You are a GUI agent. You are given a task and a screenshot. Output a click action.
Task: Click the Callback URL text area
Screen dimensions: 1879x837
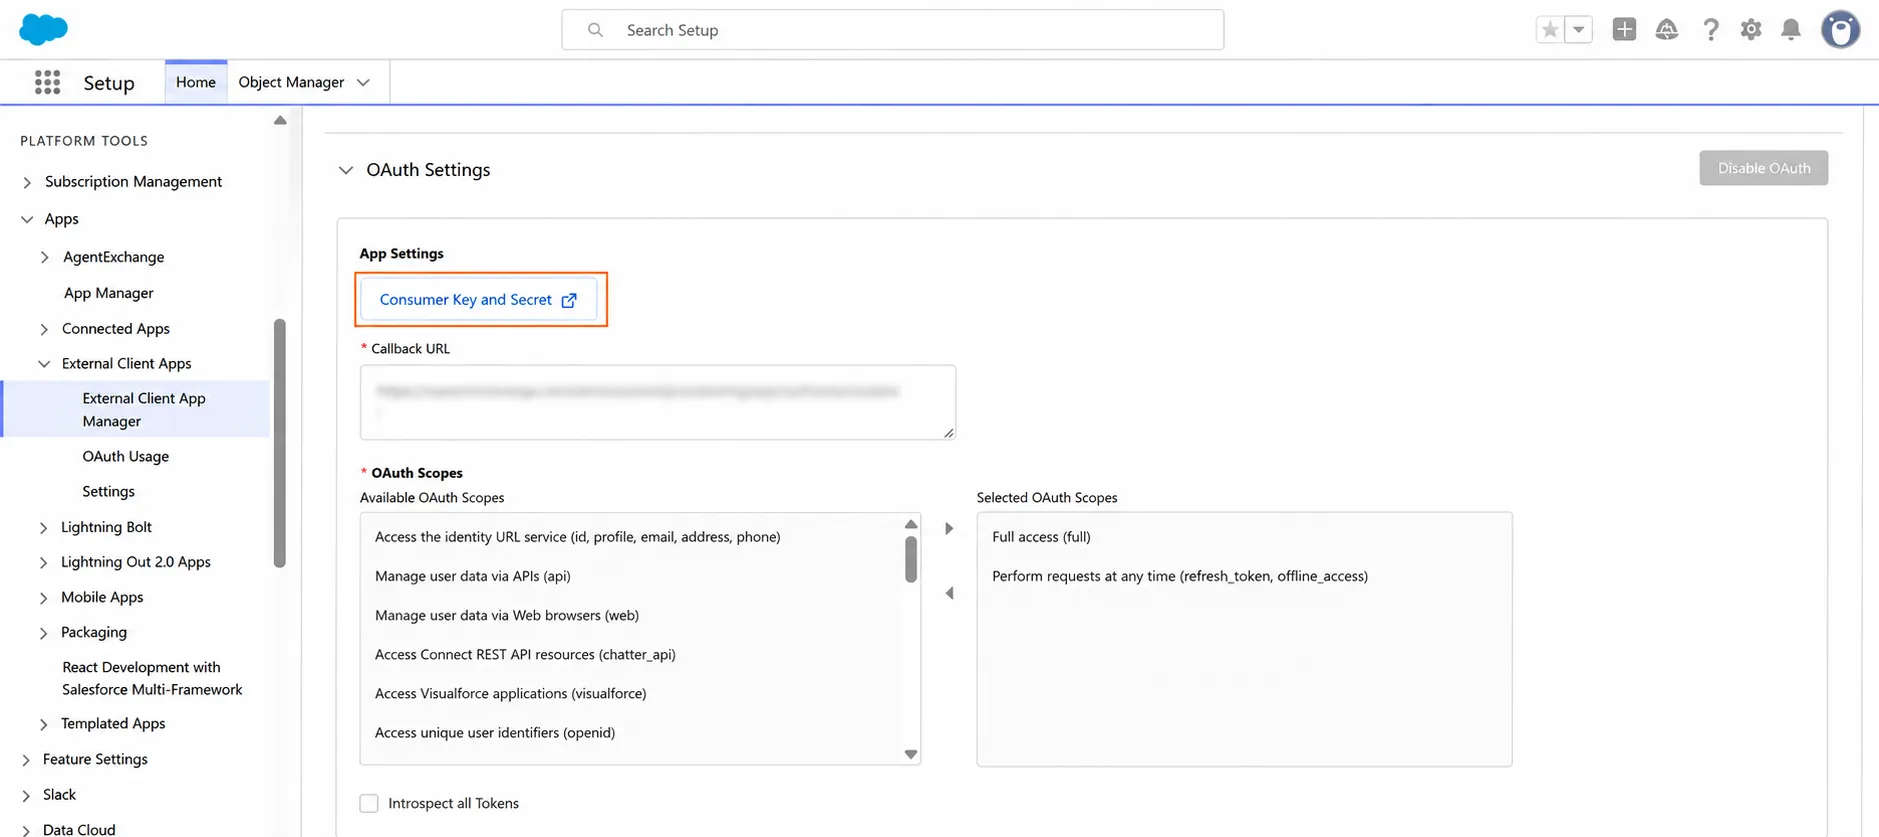tap(658, 402)
